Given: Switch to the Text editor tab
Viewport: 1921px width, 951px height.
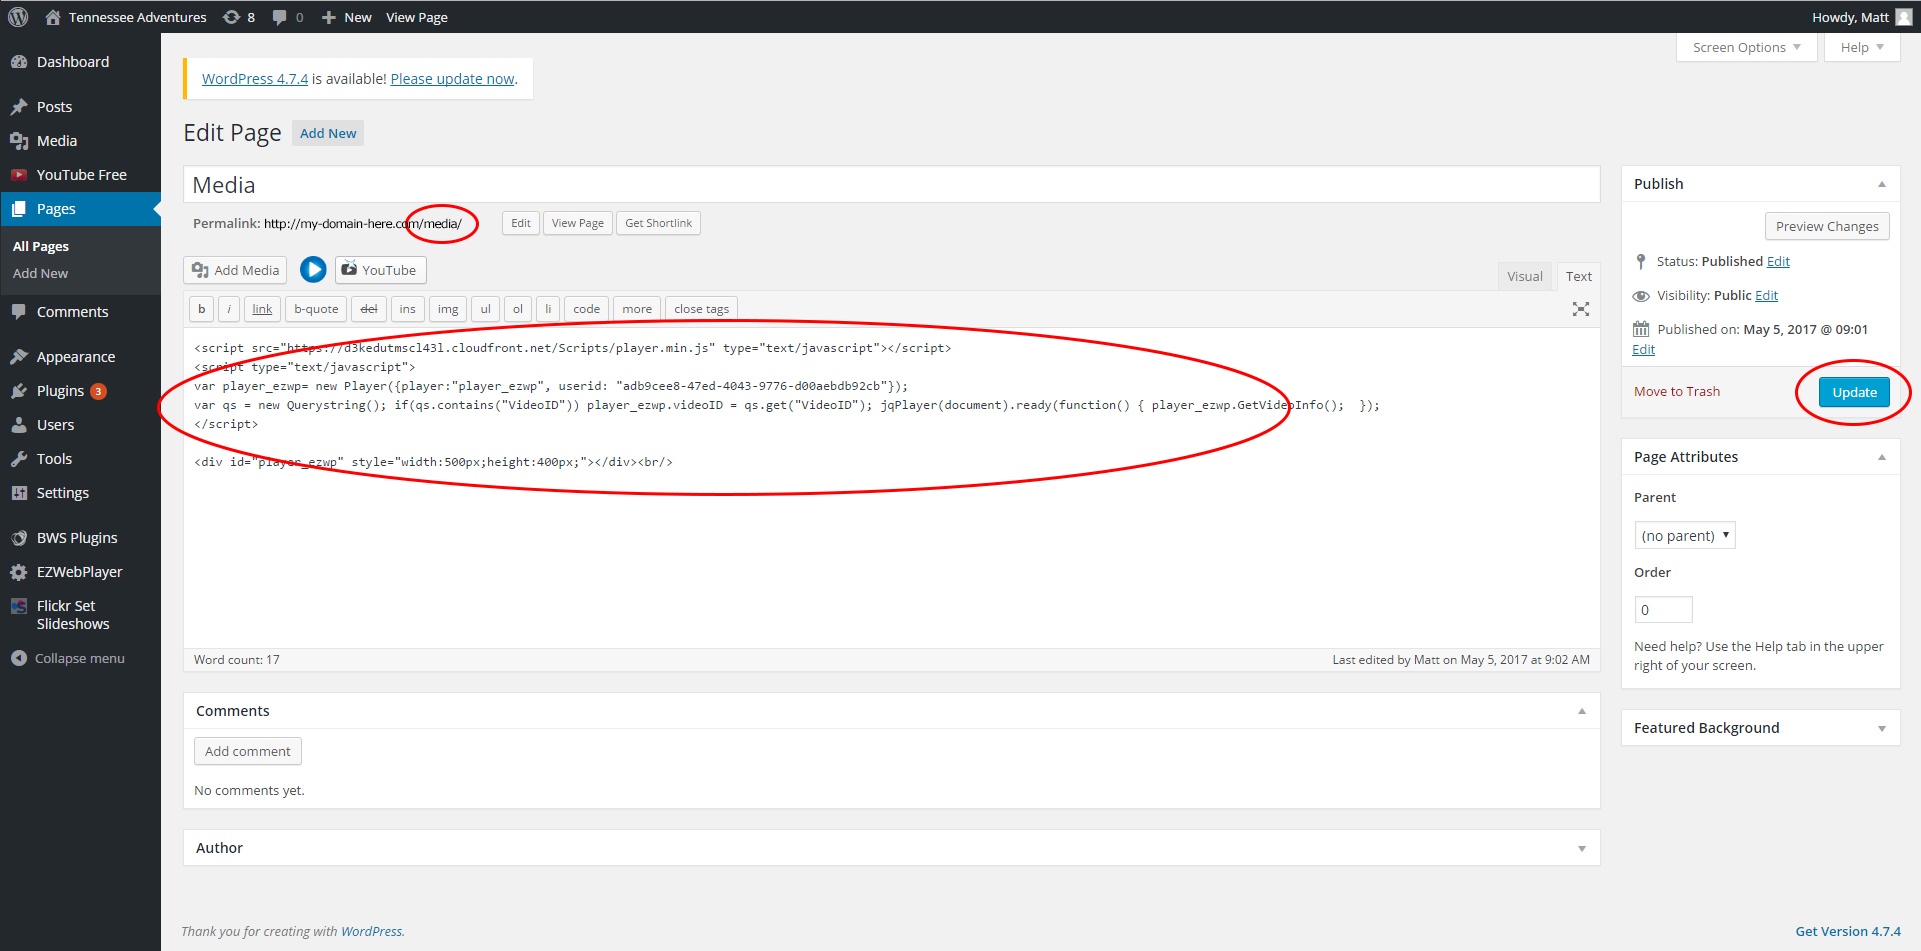Looking at the screenshot, I should point(1579,276).
